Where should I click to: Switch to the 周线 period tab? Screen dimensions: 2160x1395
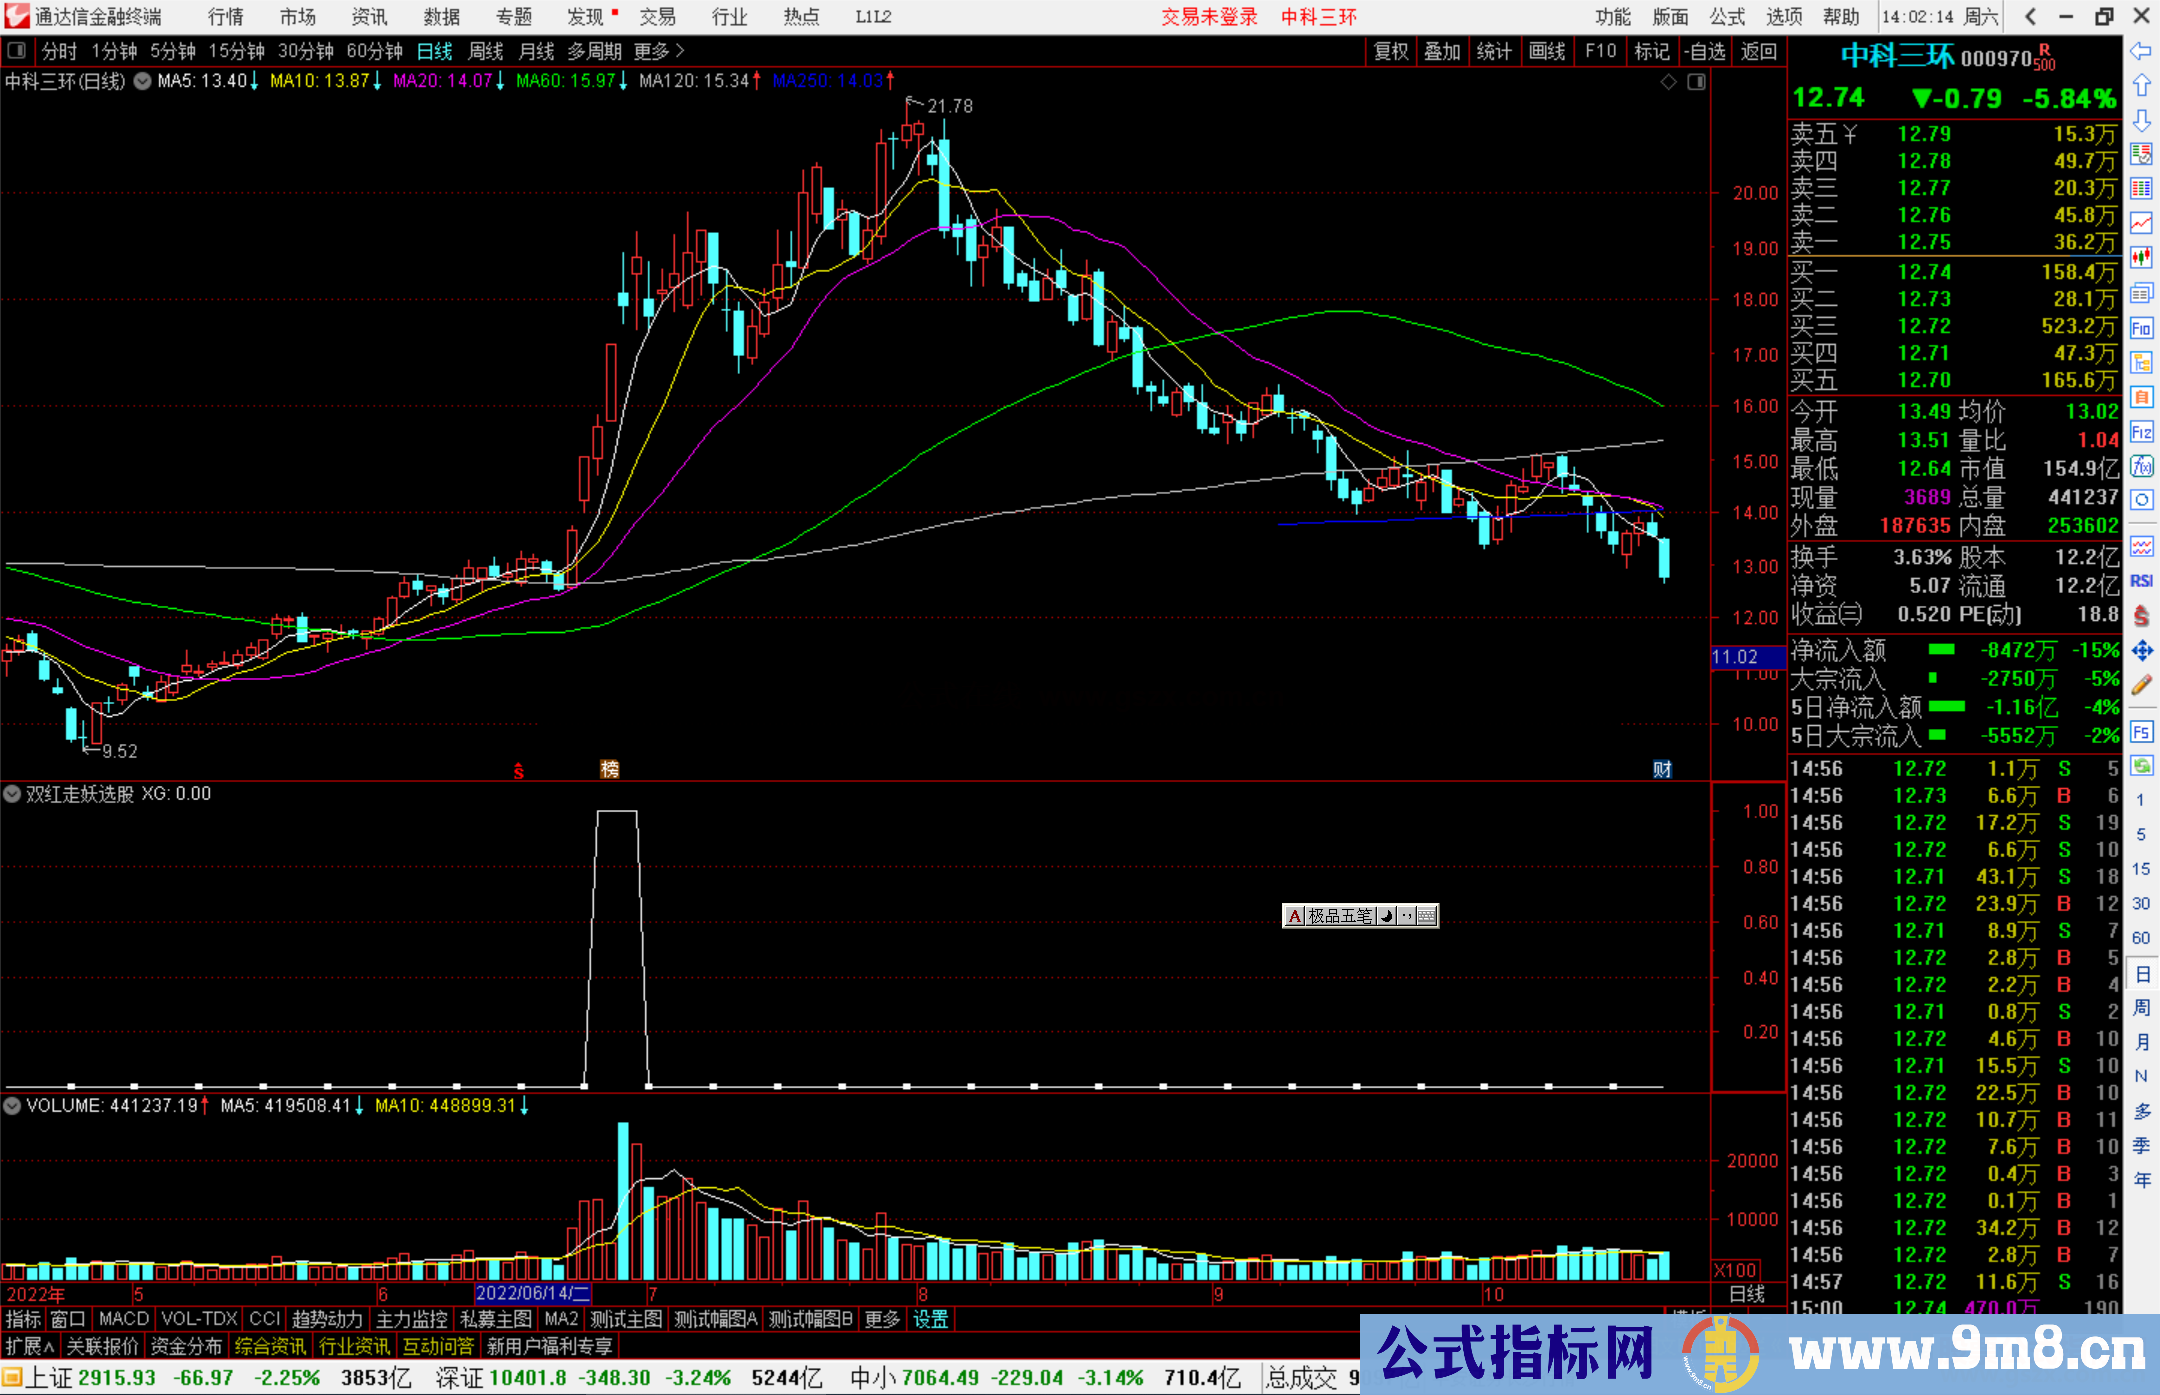point(486,51)
